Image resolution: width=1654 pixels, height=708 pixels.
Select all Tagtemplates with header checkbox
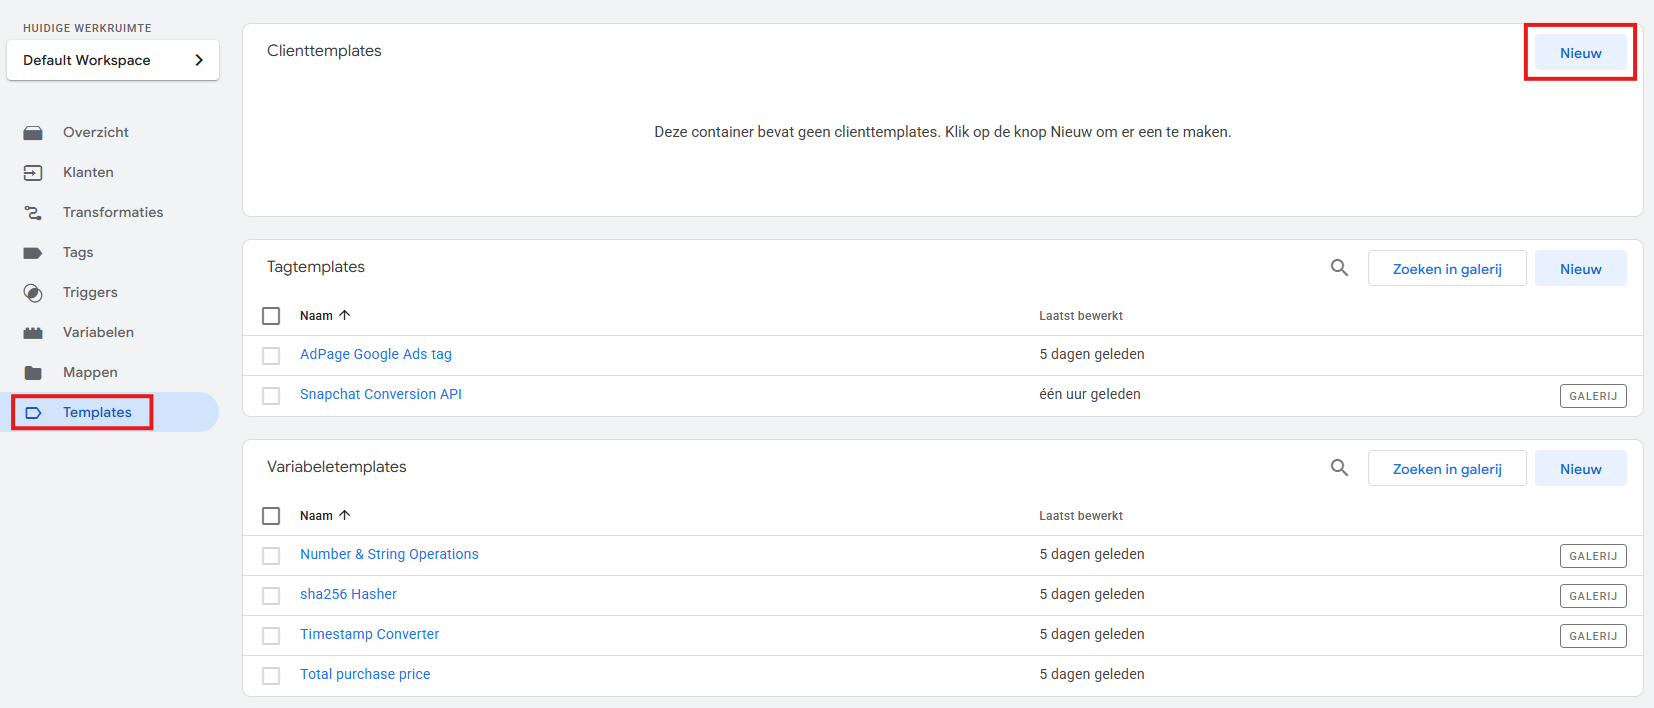click(x=271, y=316)
